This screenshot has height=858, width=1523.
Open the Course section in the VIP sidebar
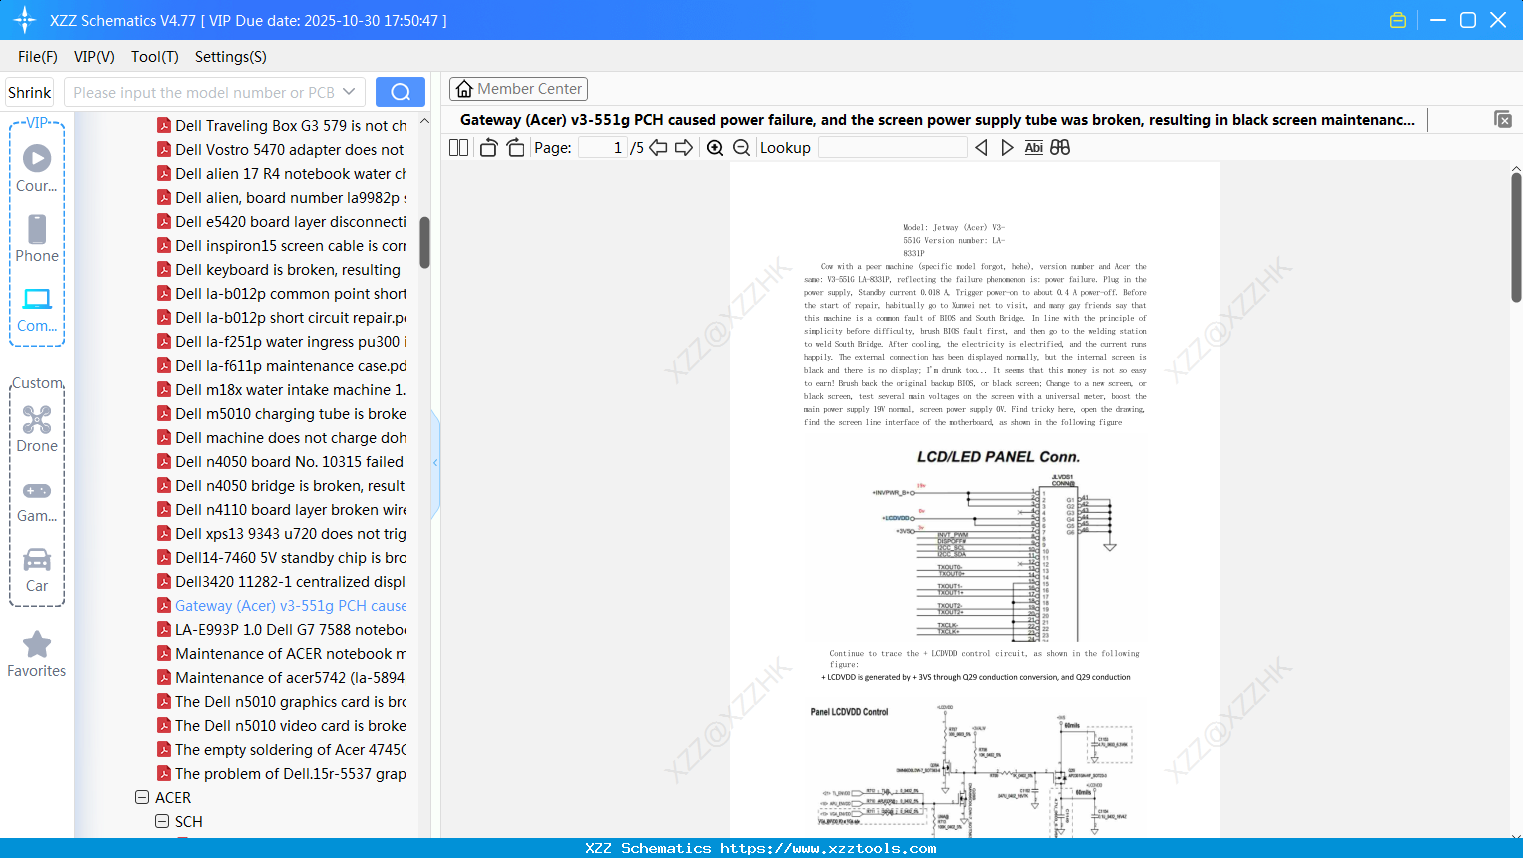pyautogui.click(x=37, y=168)
